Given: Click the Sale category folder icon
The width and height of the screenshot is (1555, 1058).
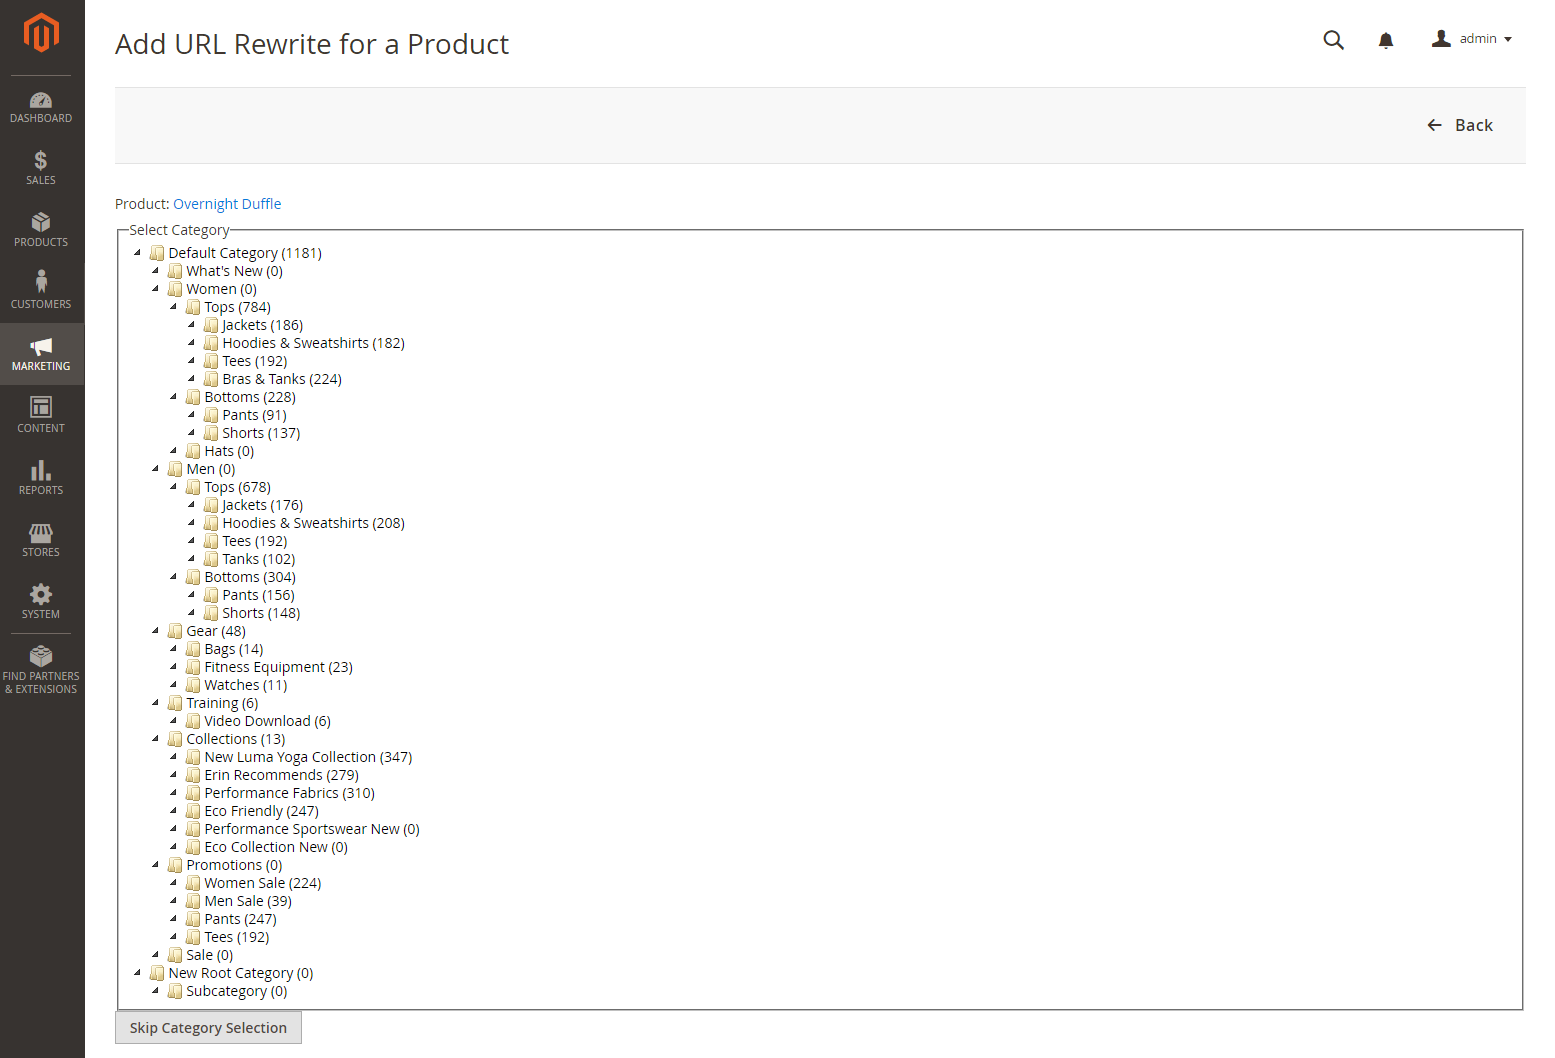Looking at the screenshot, I should [x=175, y=955].
